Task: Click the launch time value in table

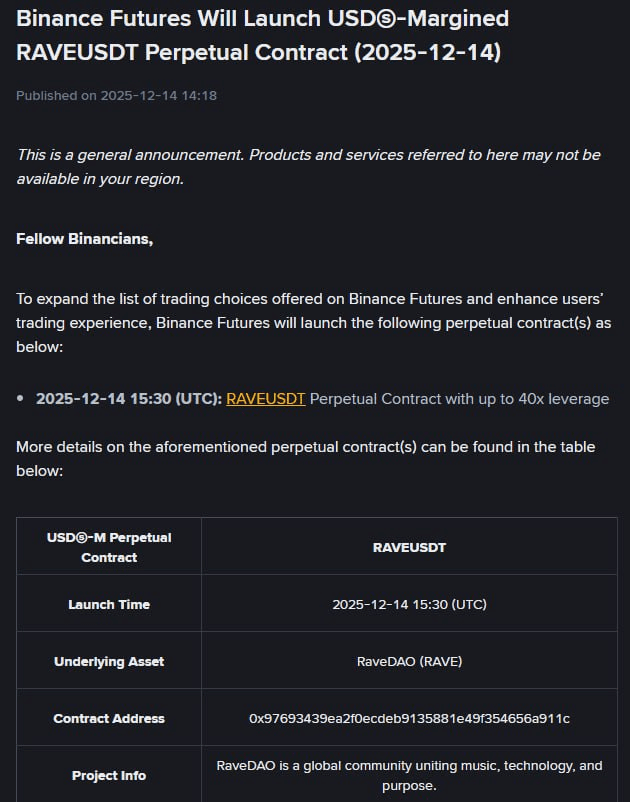Action: tap(409, 604)
